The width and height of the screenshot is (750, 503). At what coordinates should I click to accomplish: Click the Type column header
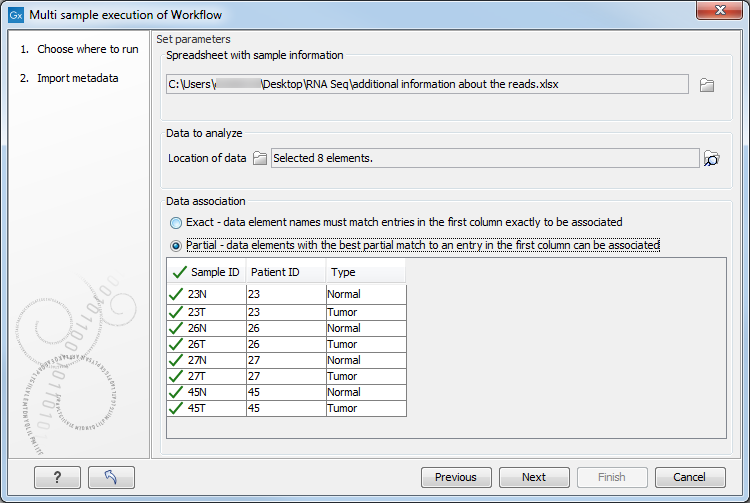click(365, 272)
